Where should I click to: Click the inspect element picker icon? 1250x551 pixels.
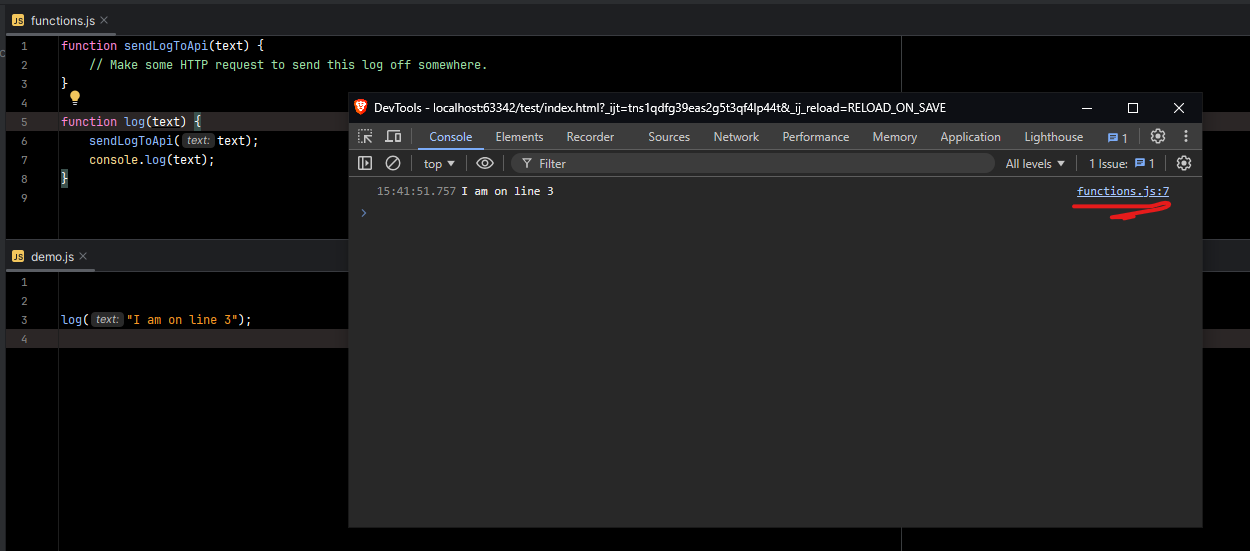click(x=366, y=137)
